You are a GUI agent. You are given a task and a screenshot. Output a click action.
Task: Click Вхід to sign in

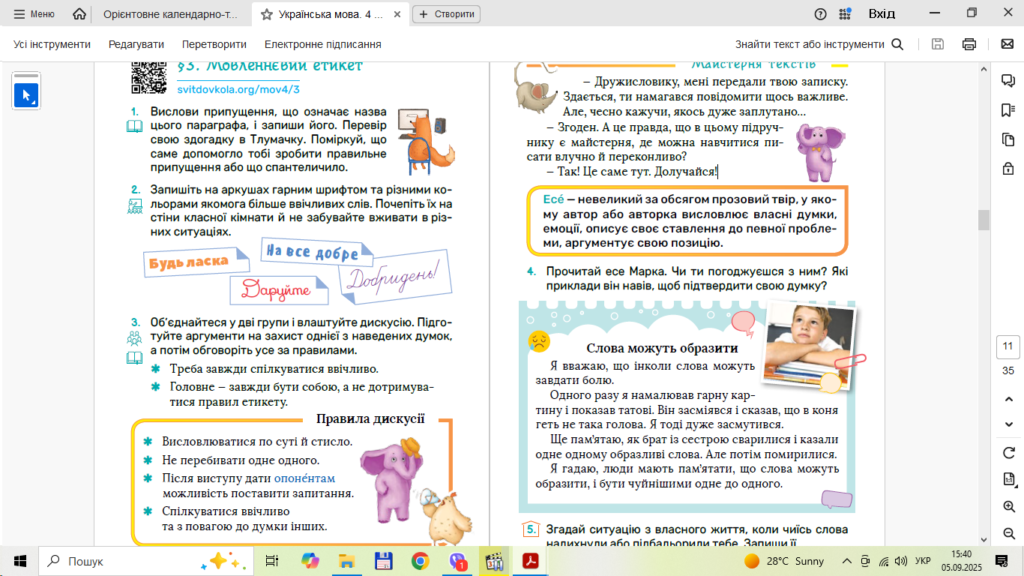(882, 14)
